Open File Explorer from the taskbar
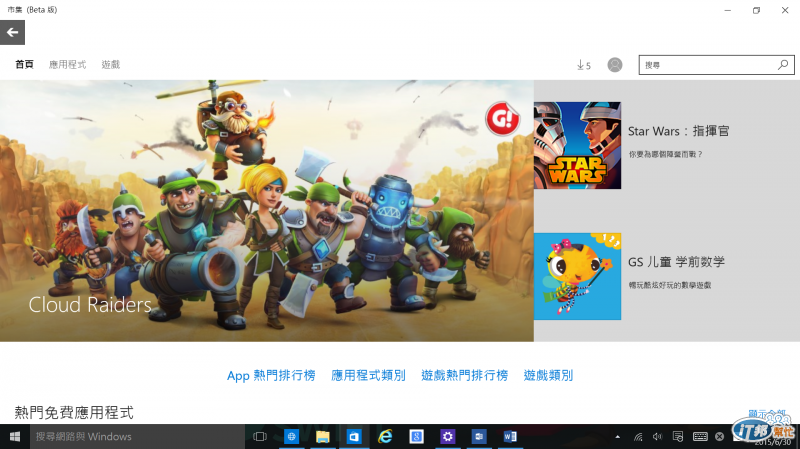800x449 pixels. (322, 437)
